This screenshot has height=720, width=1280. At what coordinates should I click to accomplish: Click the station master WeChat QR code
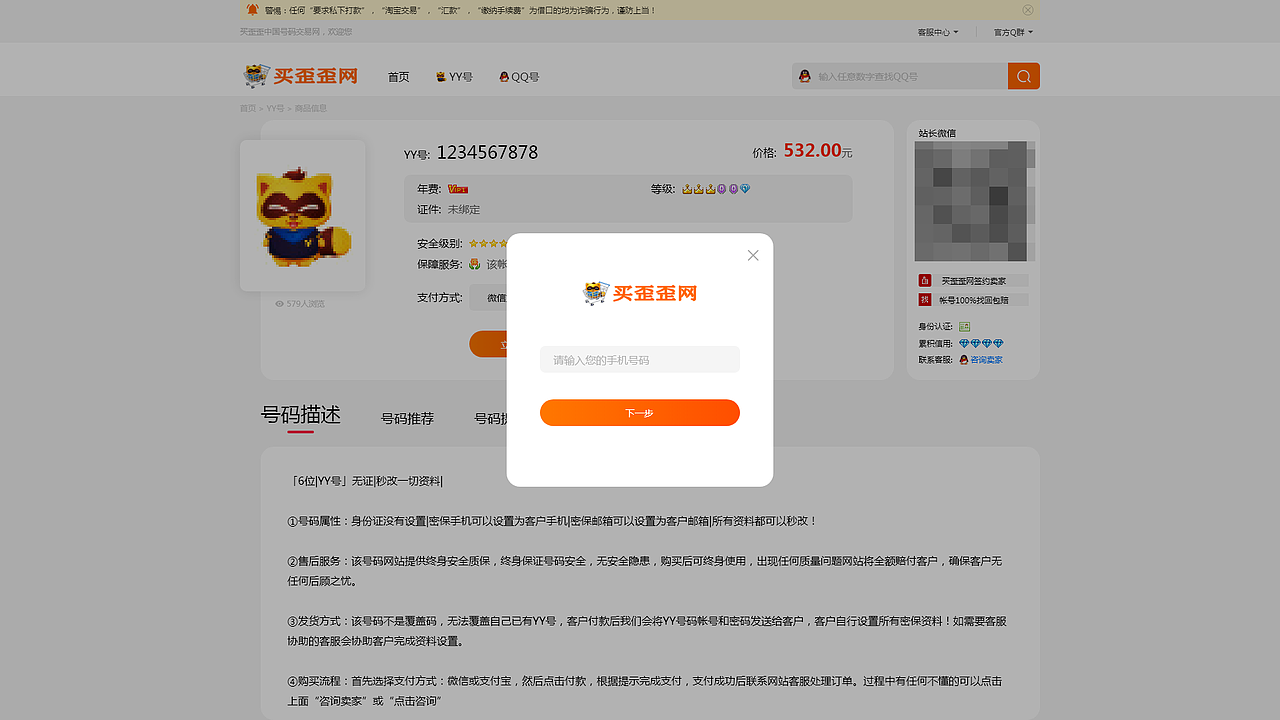[x=975, y=201]
